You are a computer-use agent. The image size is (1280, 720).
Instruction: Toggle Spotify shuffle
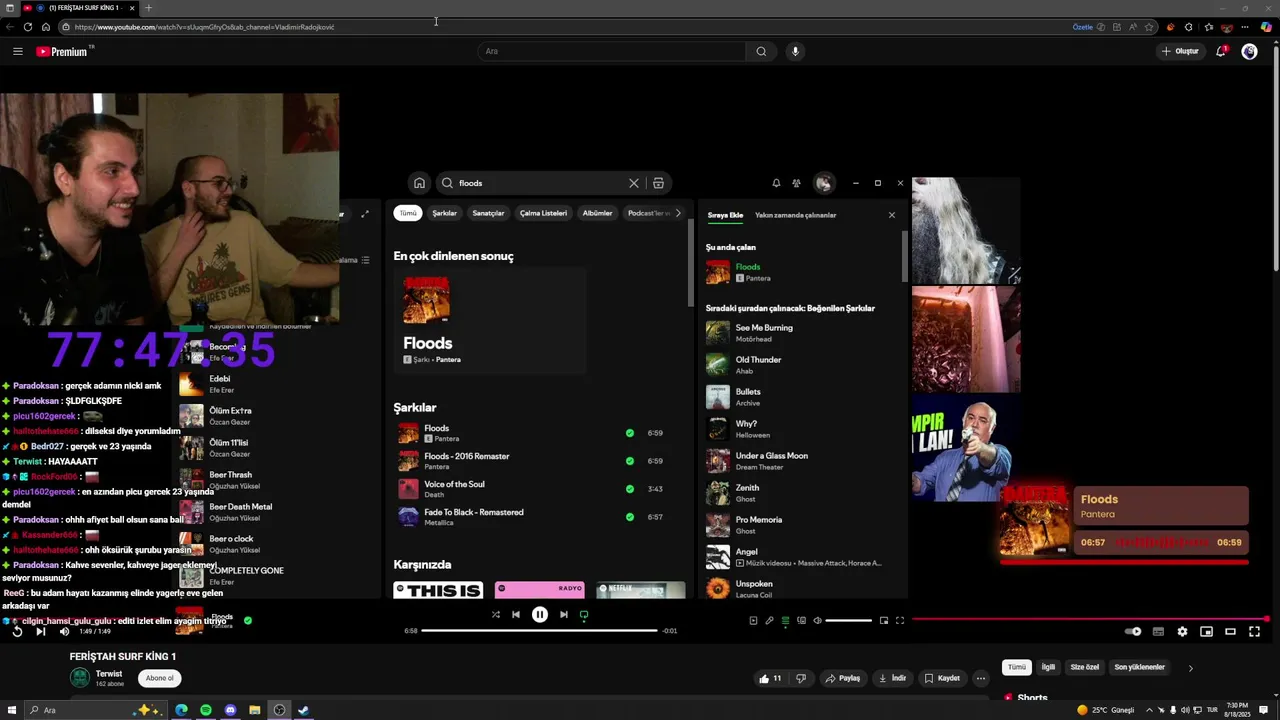(495, 615)
